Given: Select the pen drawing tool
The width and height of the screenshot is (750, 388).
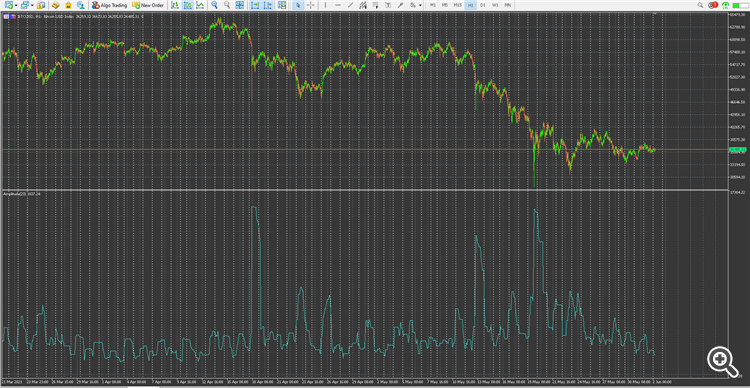Looking at the screenshot, I should click(400, 5).
